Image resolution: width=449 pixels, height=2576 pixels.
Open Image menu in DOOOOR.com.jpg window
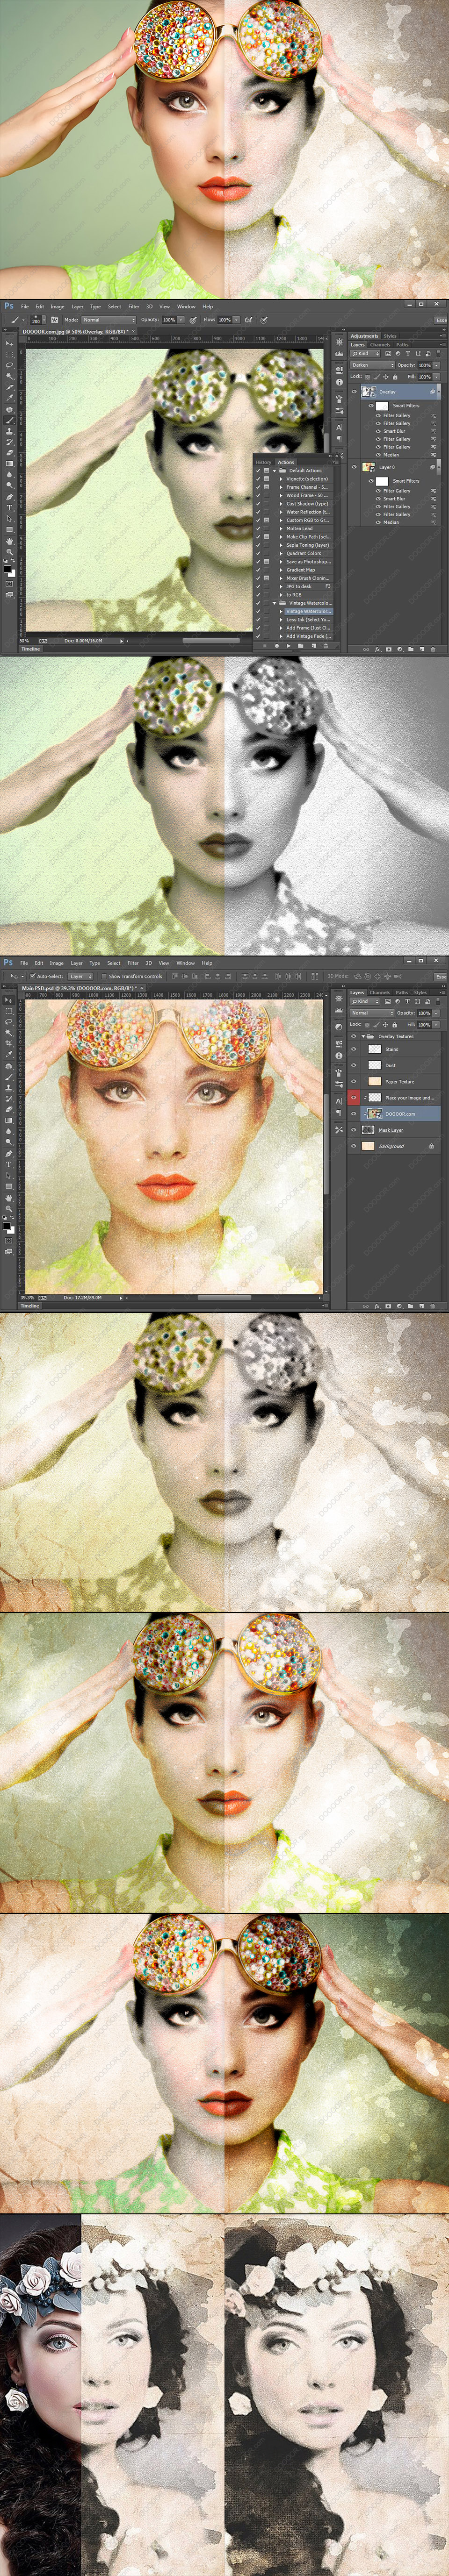pos(57,307)
